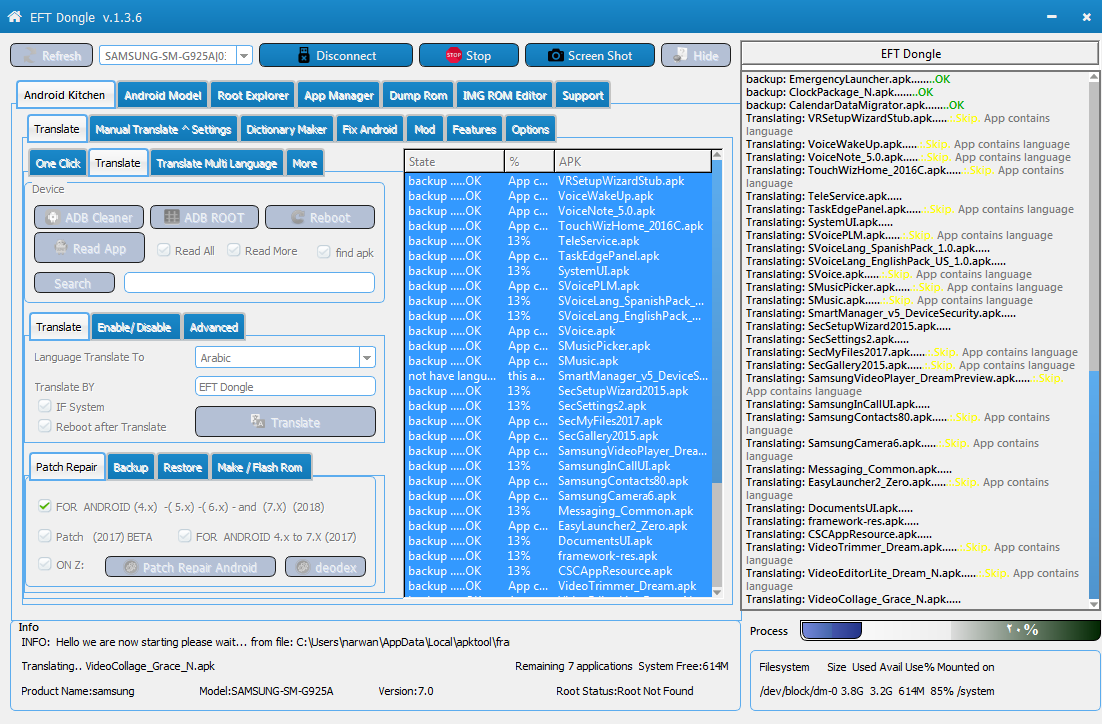Open the SAMSUNG-SM-G925A device dropdown

244,56
